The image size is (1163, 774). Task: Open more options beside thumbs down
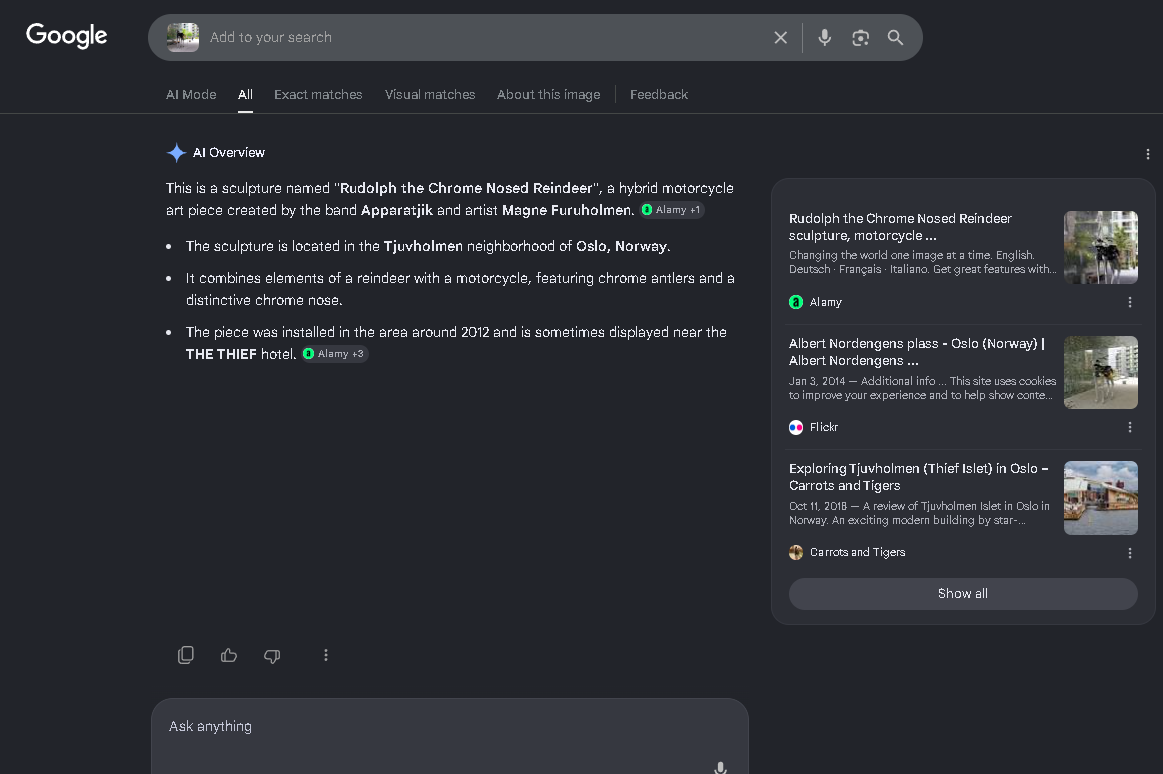tap(326, 655)
